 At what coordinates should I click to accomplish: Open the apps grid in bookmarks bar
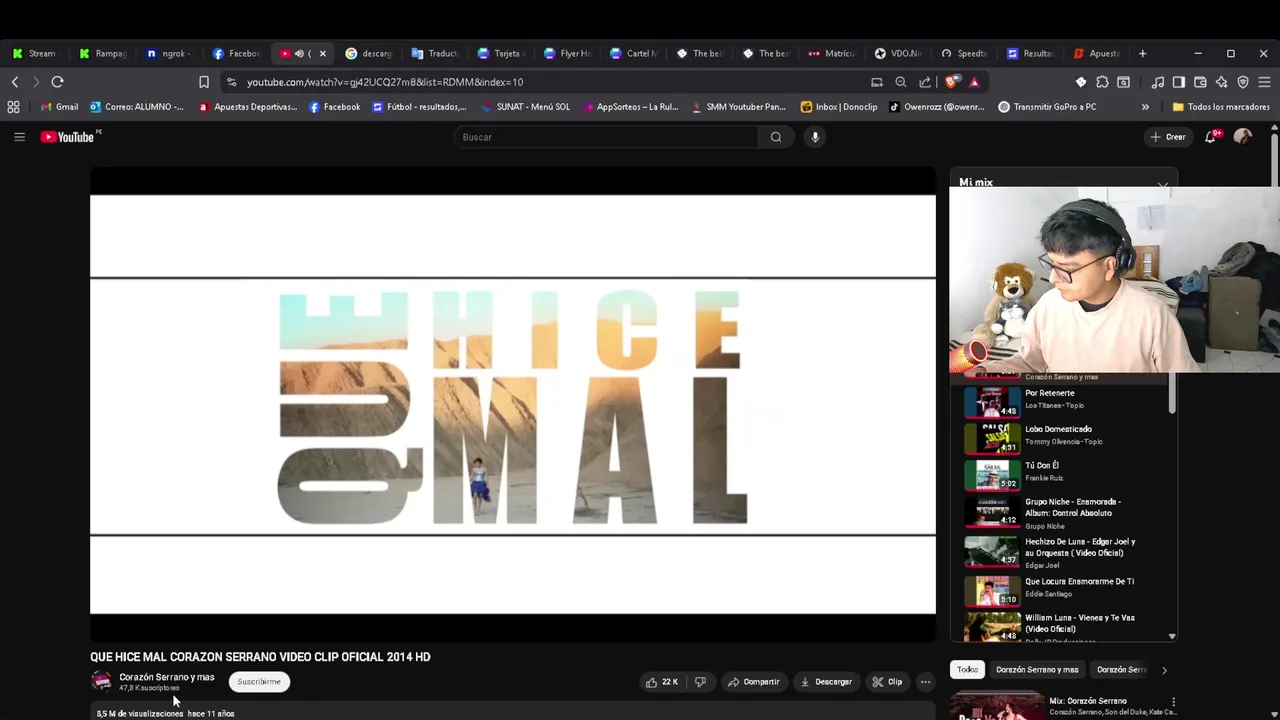click(x=13, y=107)
